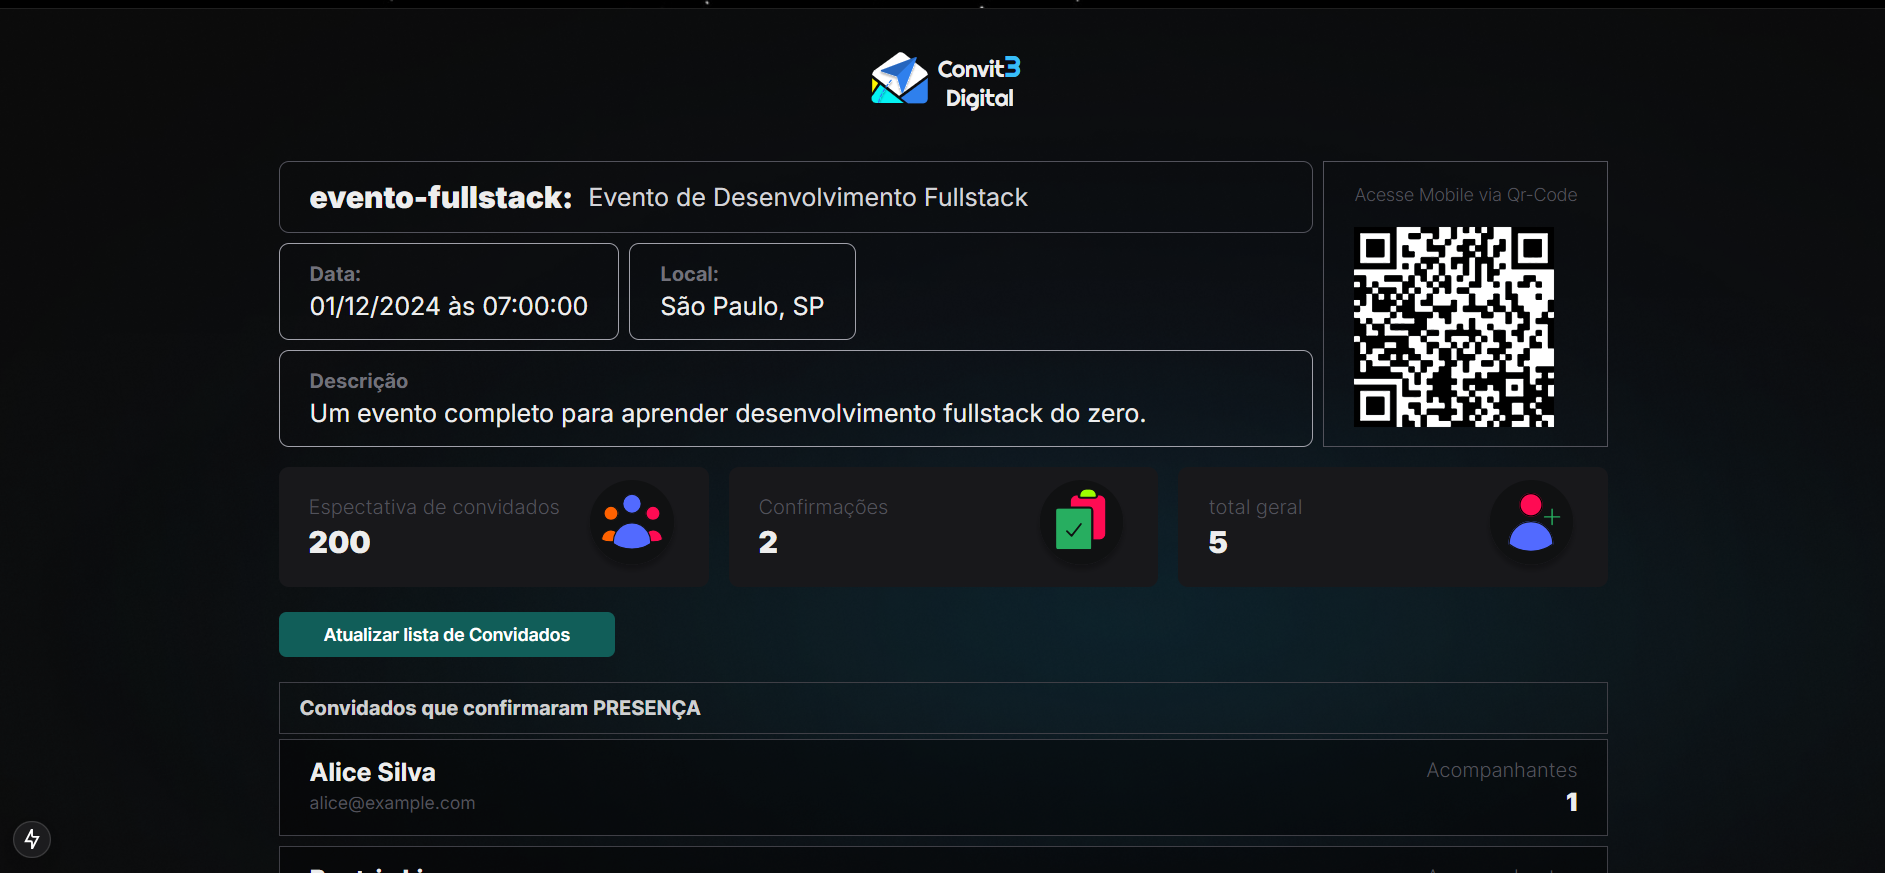Click the Next.js lightning bolt indicator
1885x873 pixels.
coord(32,839)
